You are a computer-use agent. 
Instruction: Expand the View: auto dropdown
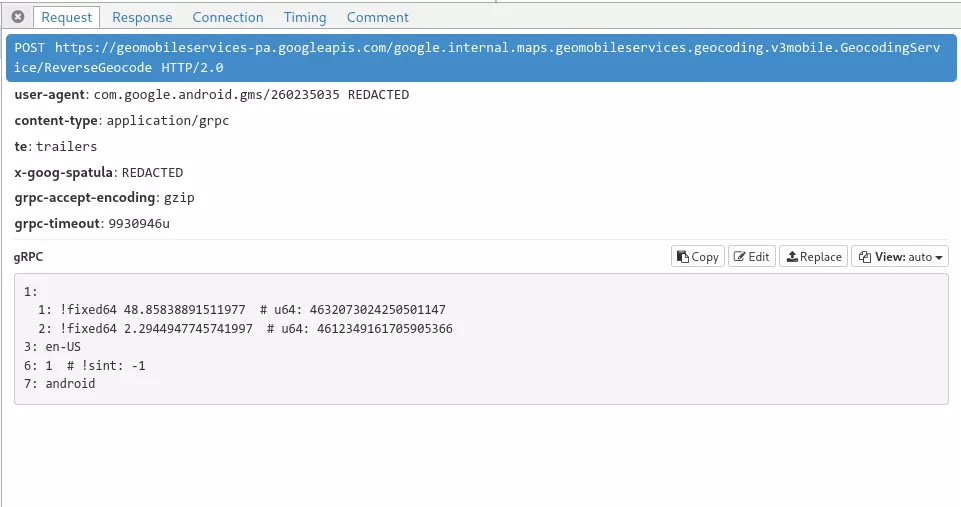point(899,257)
